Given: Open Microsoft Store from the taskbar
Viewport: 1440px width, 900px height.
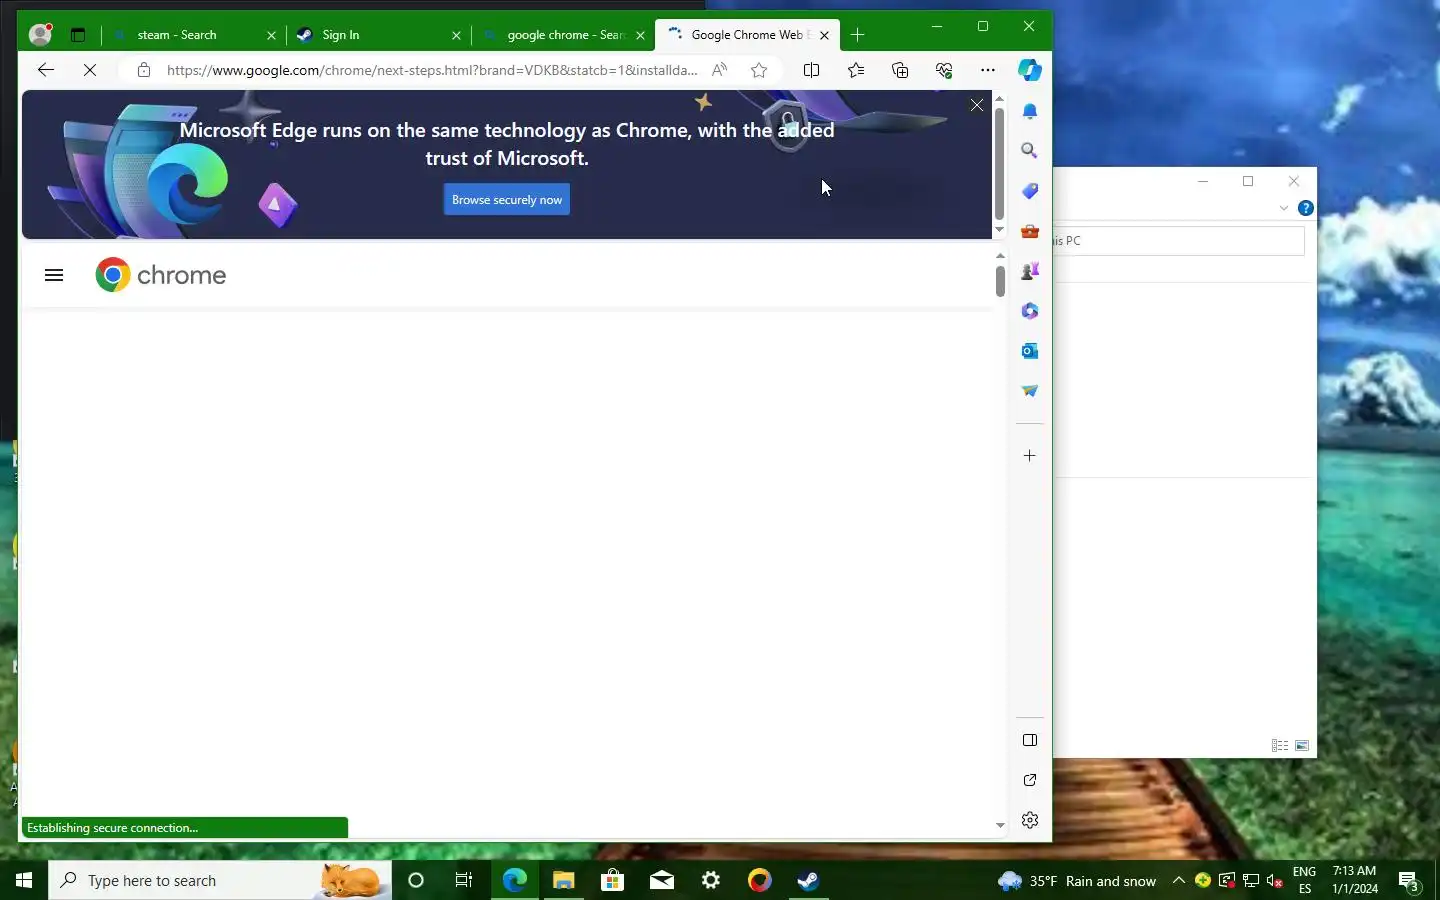Looking at the screenshot, I should pos(612,880).
